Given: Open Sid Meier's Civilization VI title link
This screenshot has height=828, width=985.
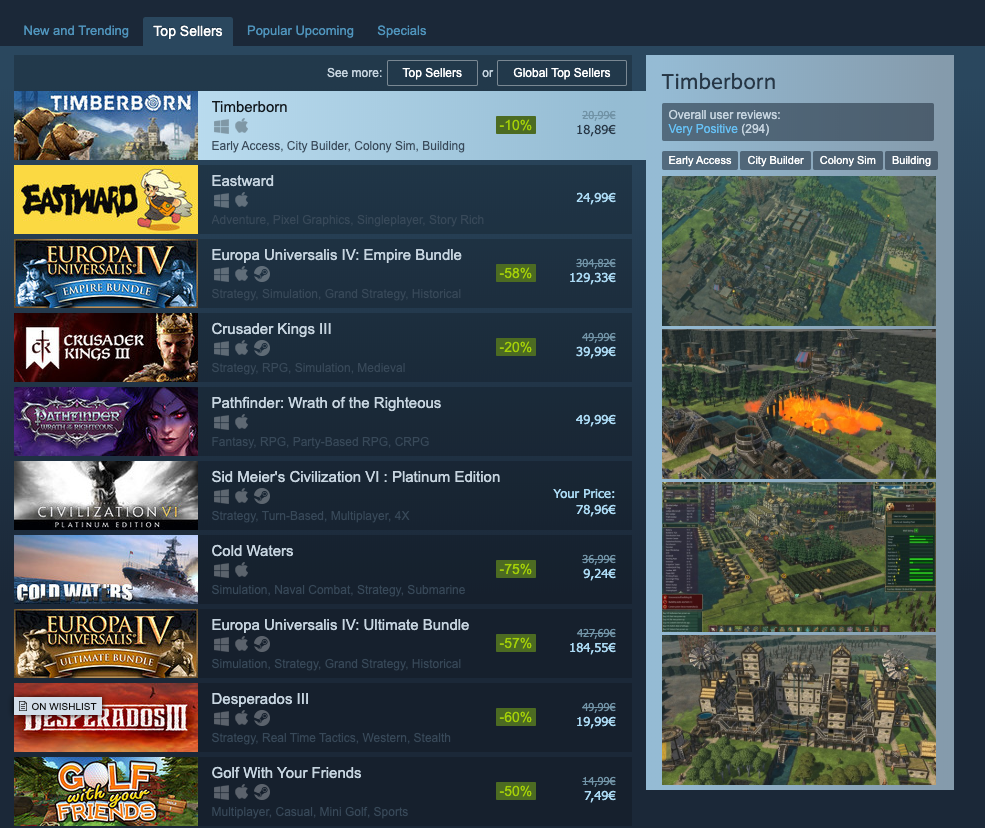Looking at the screenshot, I should coord(356,477).
